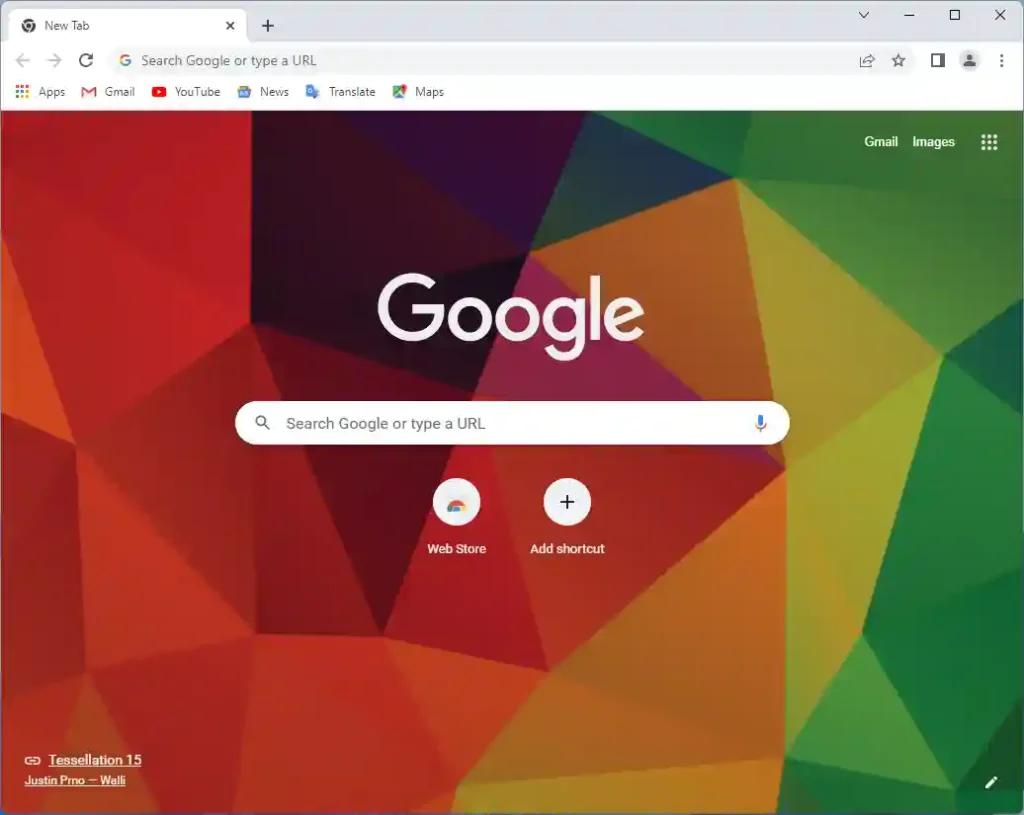The height and width of the screenshot is (815, 1024).
Task: Open the Translate bookmark
Action: pos(340,91)
